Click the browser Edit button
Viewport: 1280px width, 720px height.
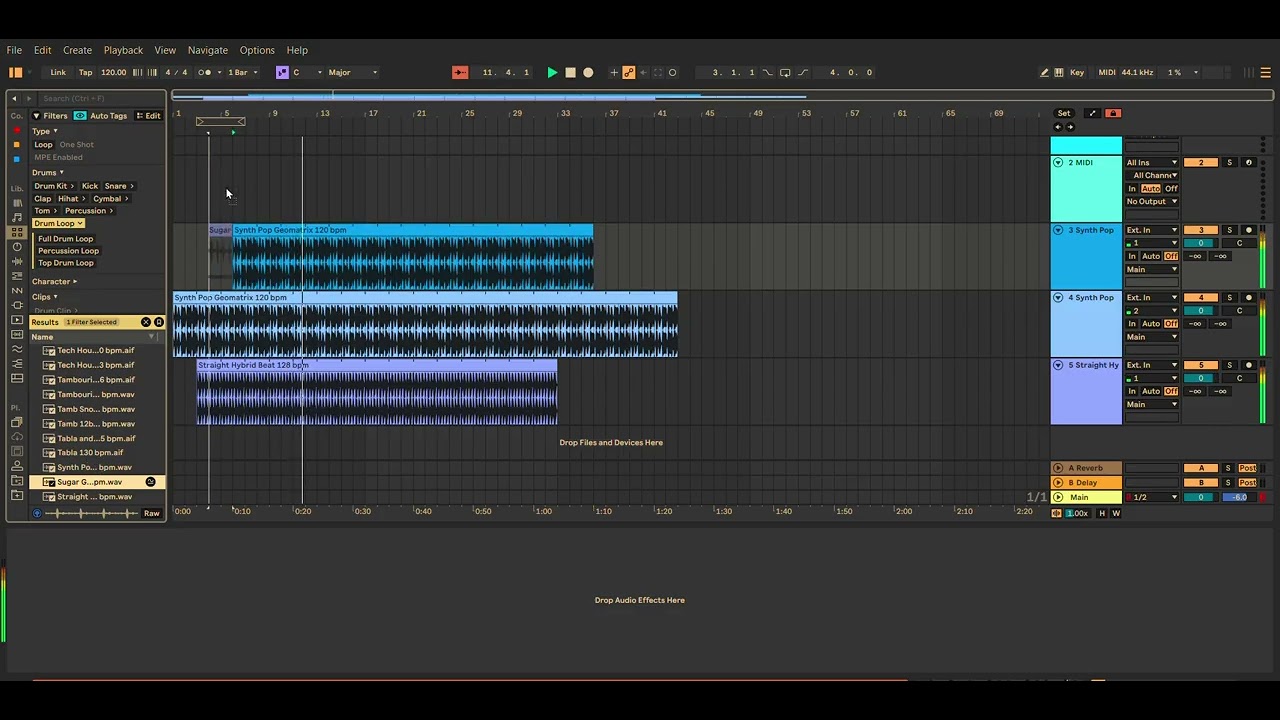pyautogui.click(x=148, y=116)
